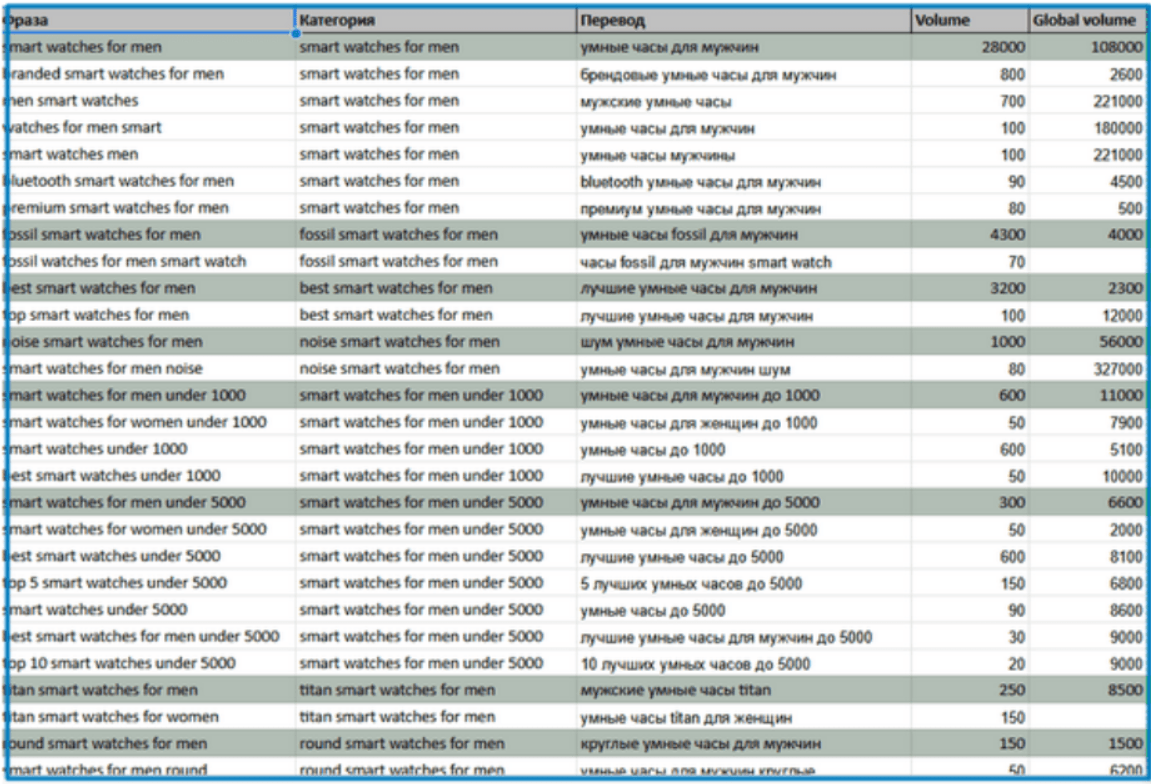Select translation 'умные часы для мужчин шум'

pos(744,369)
